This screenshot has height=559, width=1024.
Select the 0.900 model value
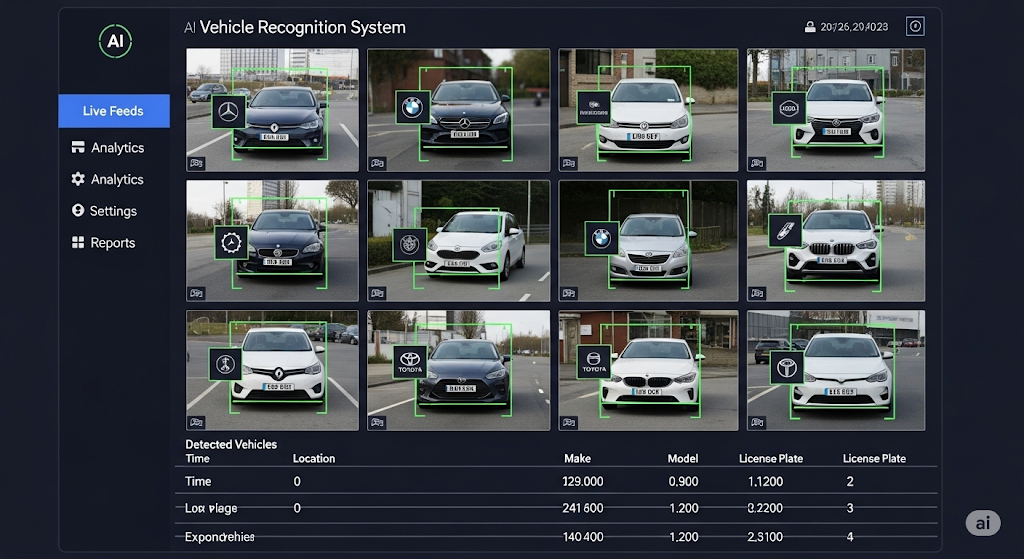pyautogui.click(x=683, y=482)
